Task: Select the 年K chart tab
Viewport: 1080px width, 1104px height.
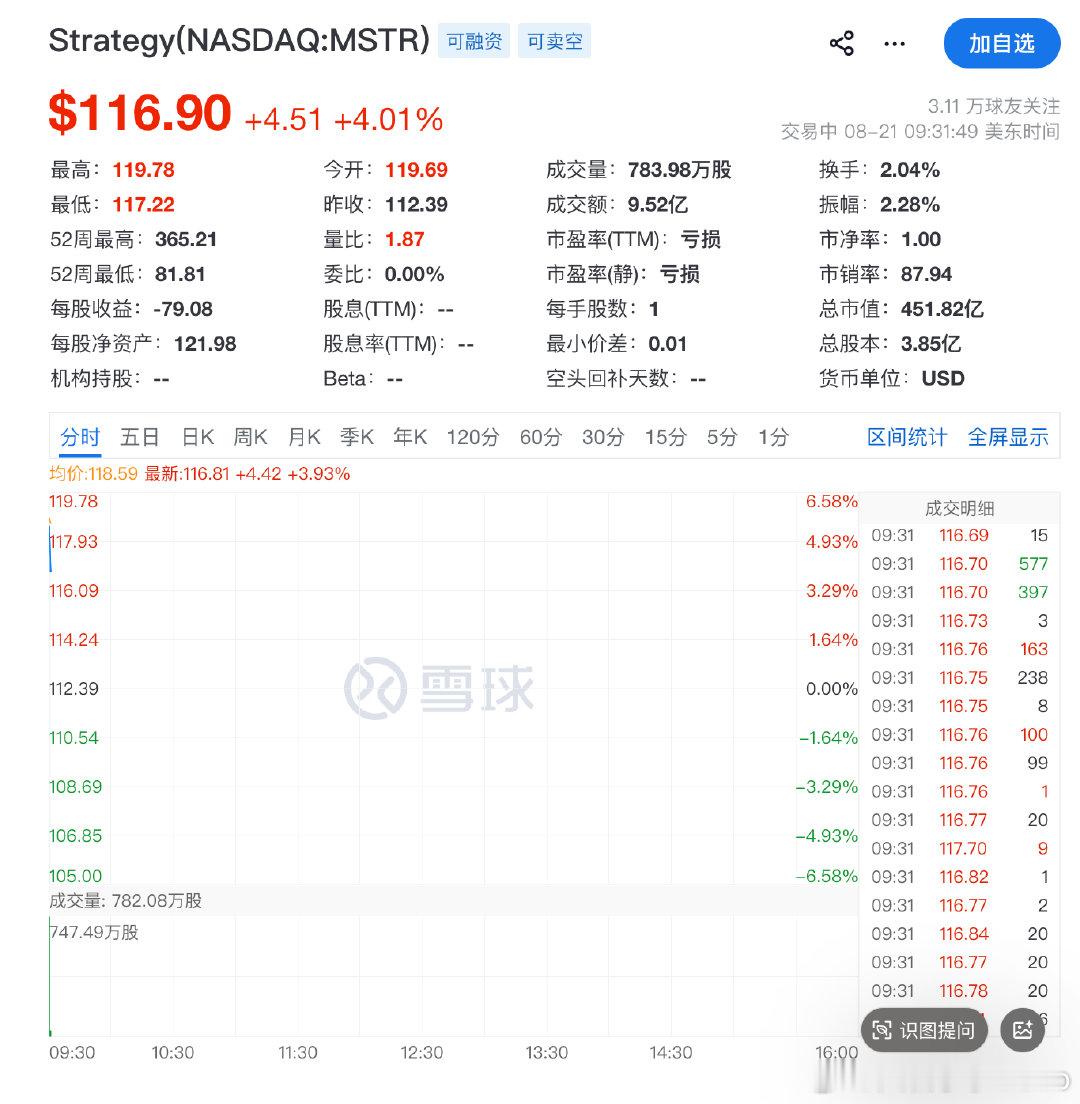Action: tap(410, 437)
